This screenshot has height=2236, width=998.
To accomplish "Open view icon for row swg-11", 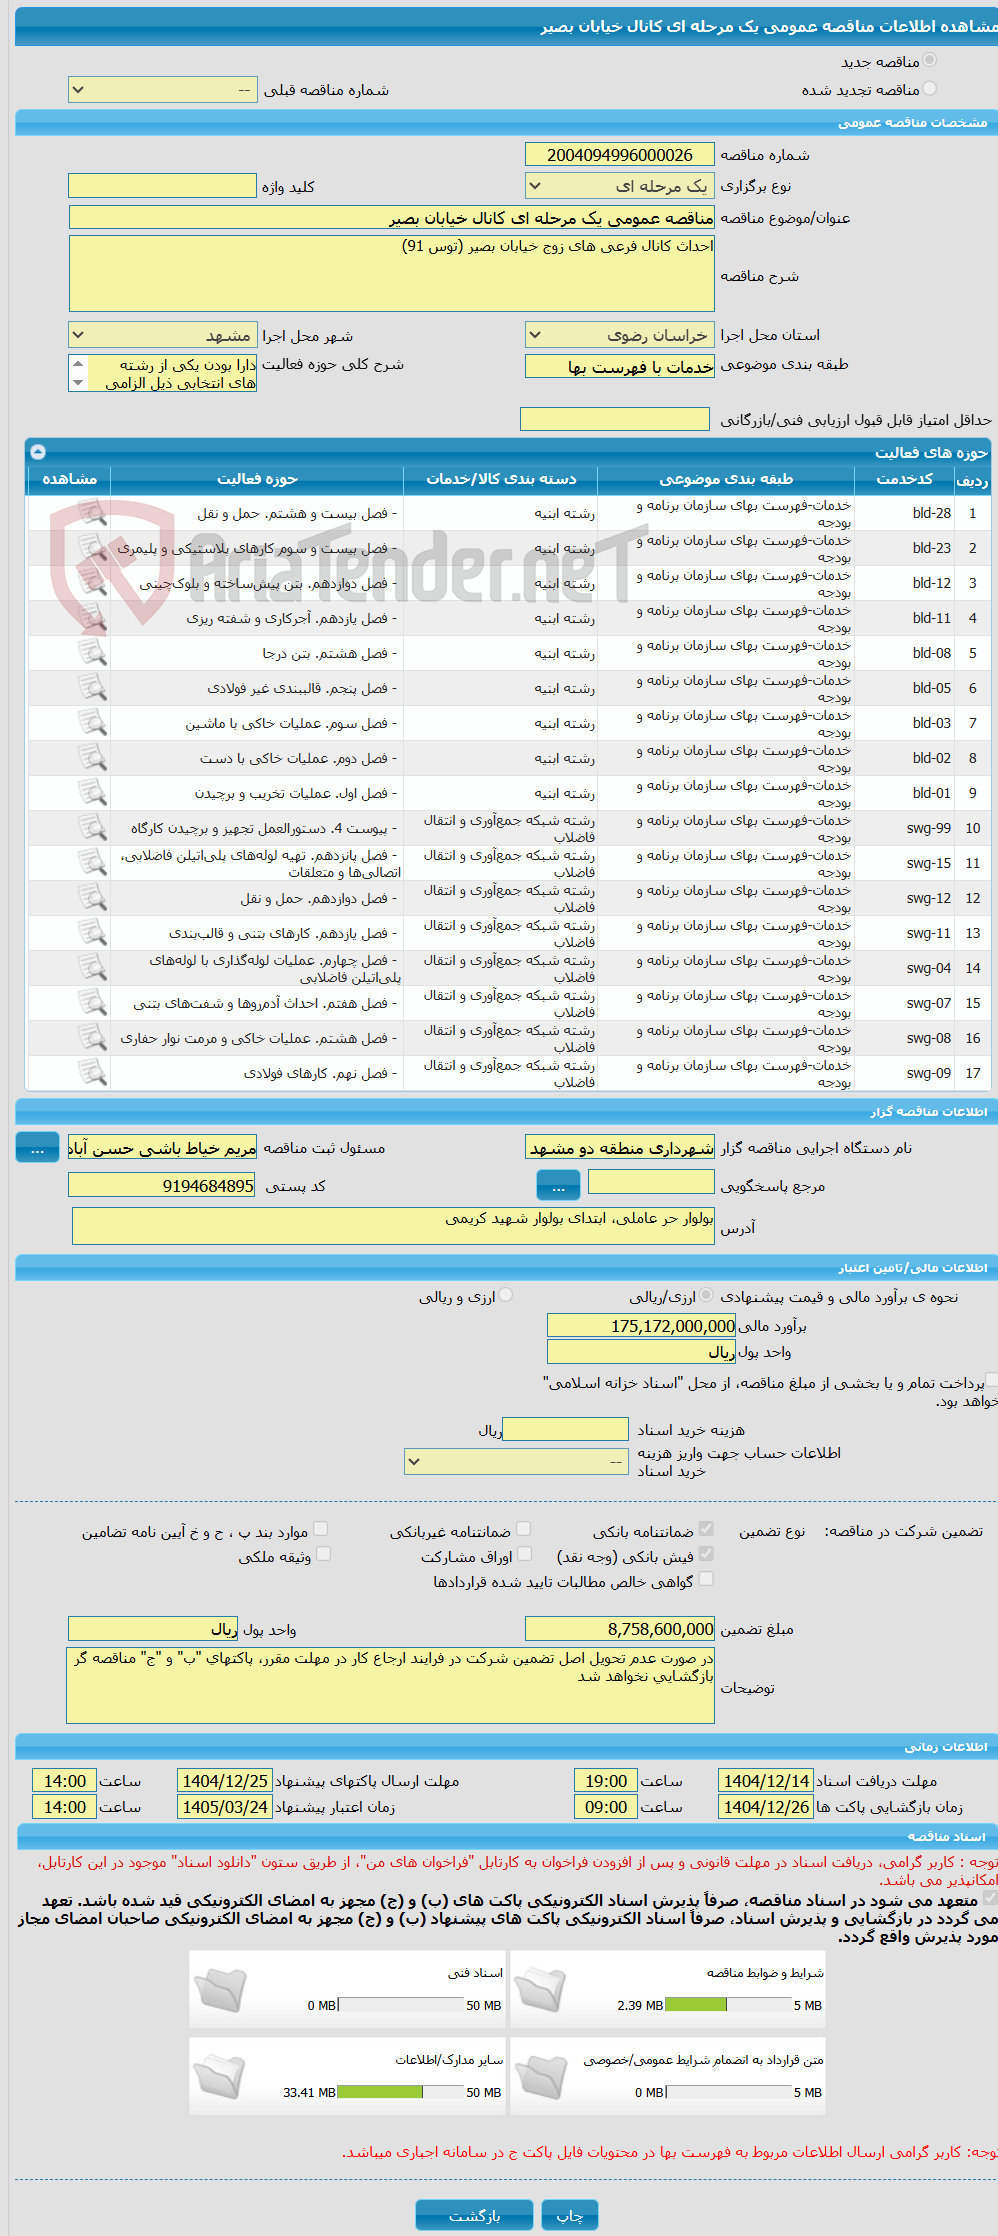I will pyautogui.click(x=92, y=933).
